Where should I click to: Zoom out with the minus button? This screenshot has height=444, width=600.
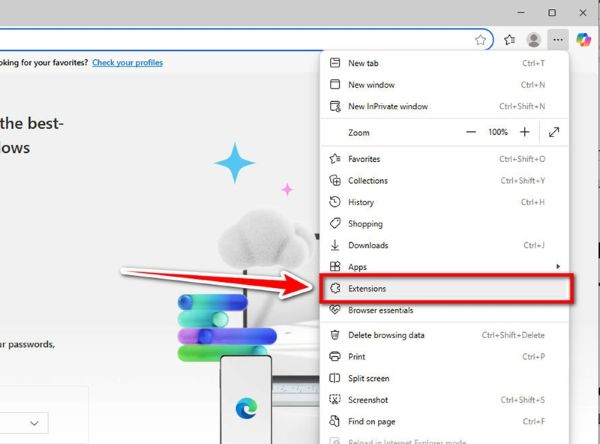[x=471, y=132]
